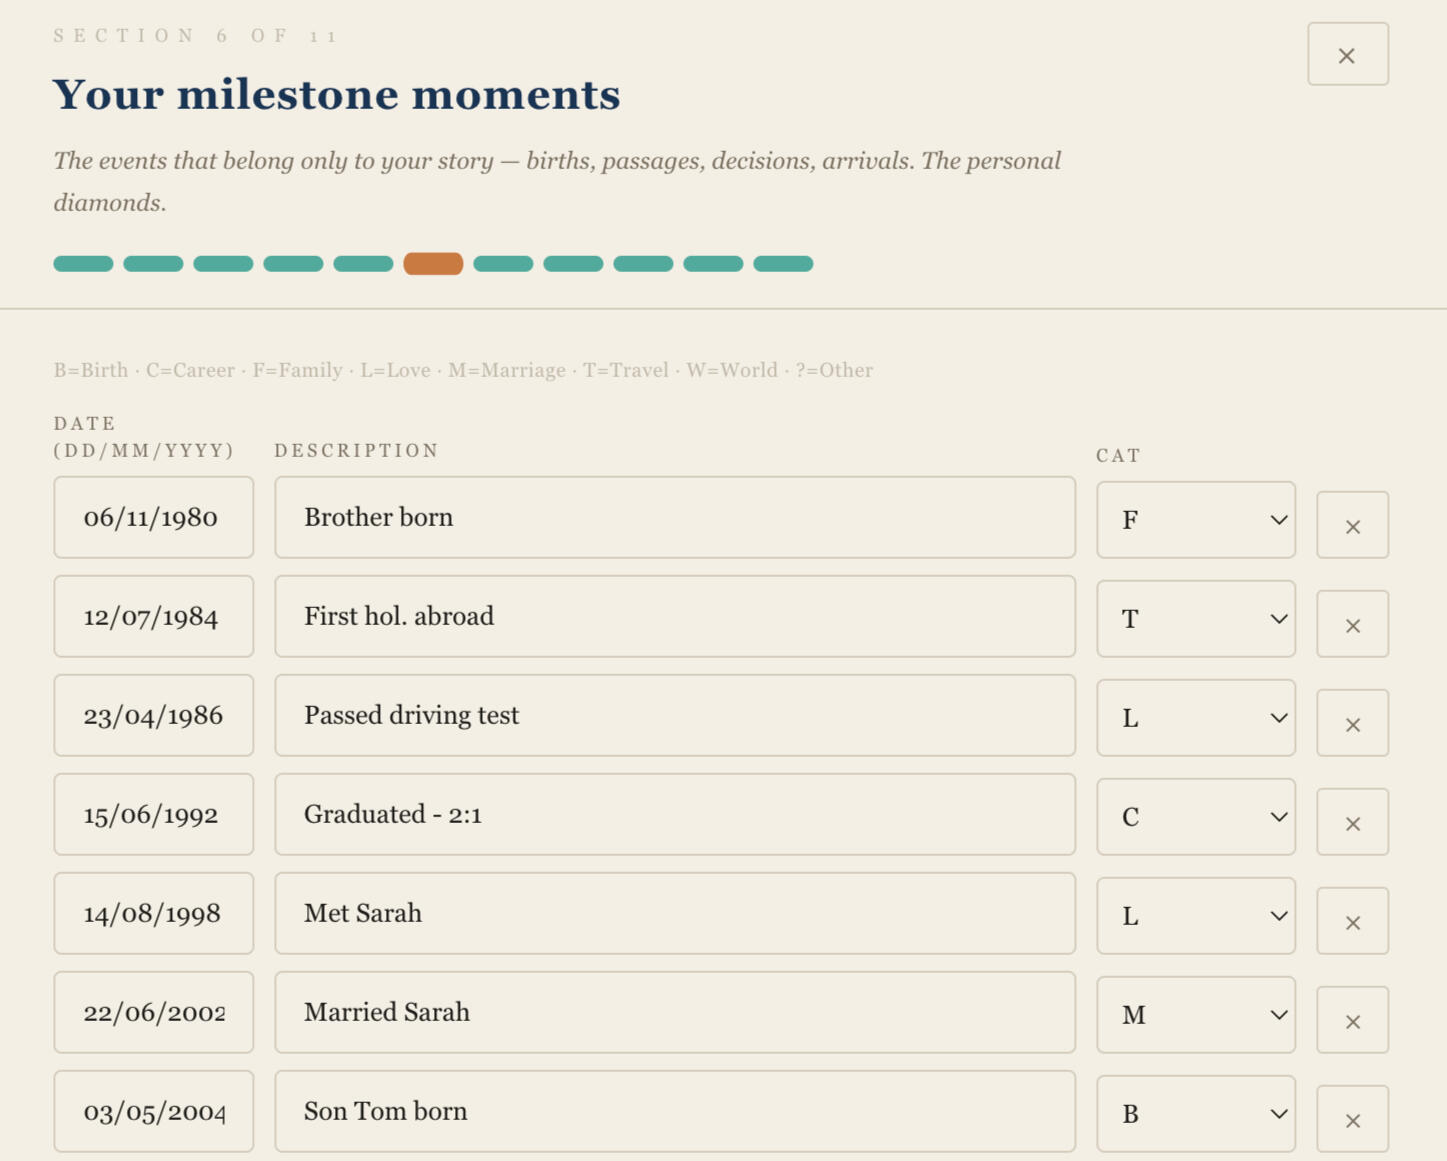The image size is (1447, 1161).
Task: Go to section 7 progress pill
Action: point(503,264)
